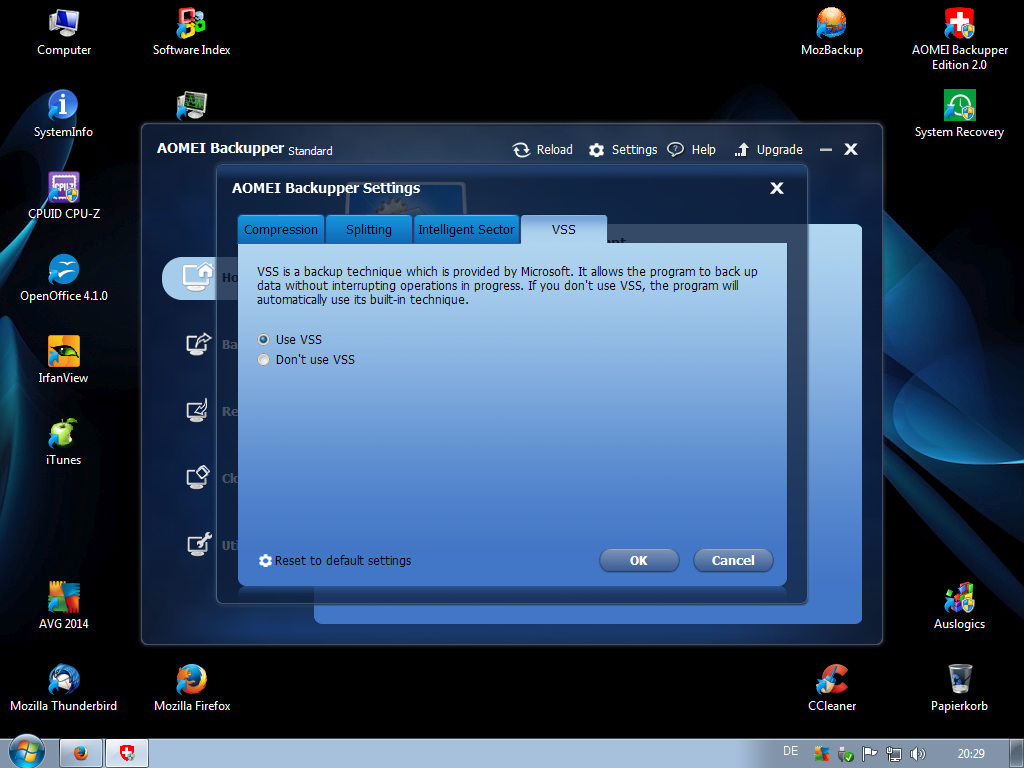Open Settings from the Backupper header

pyautogui.click(x=623, y=150)
